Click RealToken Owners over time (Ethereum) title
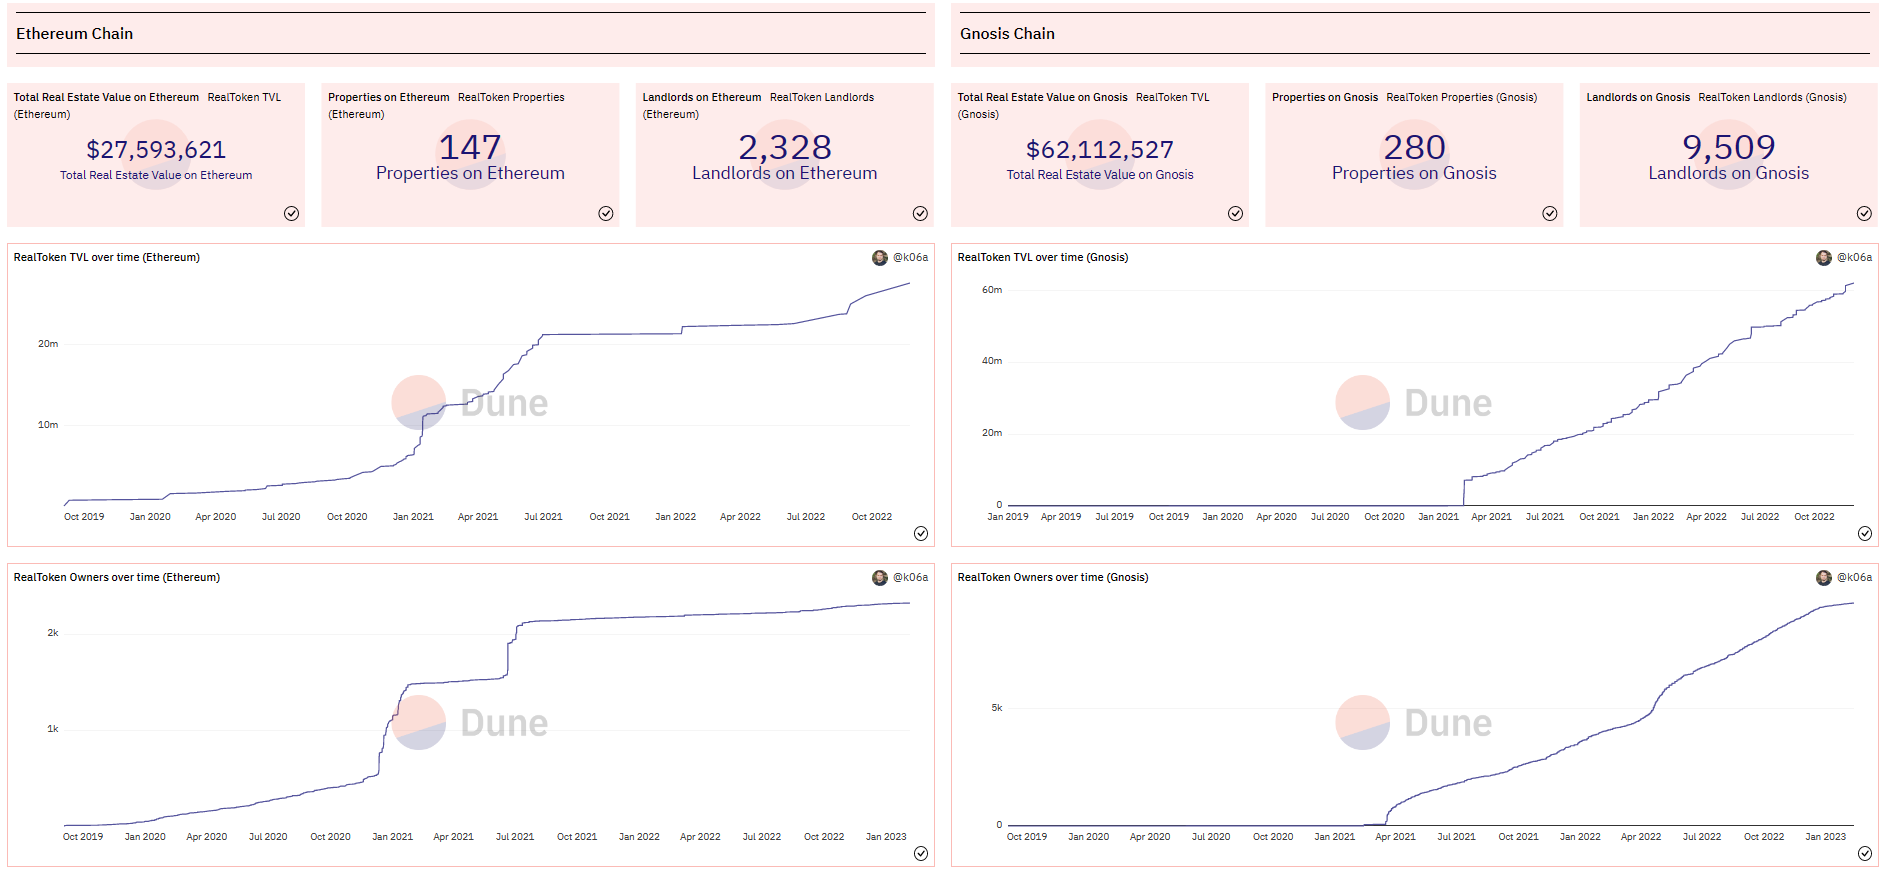1886x869 pixels. pyautogui.click(x=116, y=578)
